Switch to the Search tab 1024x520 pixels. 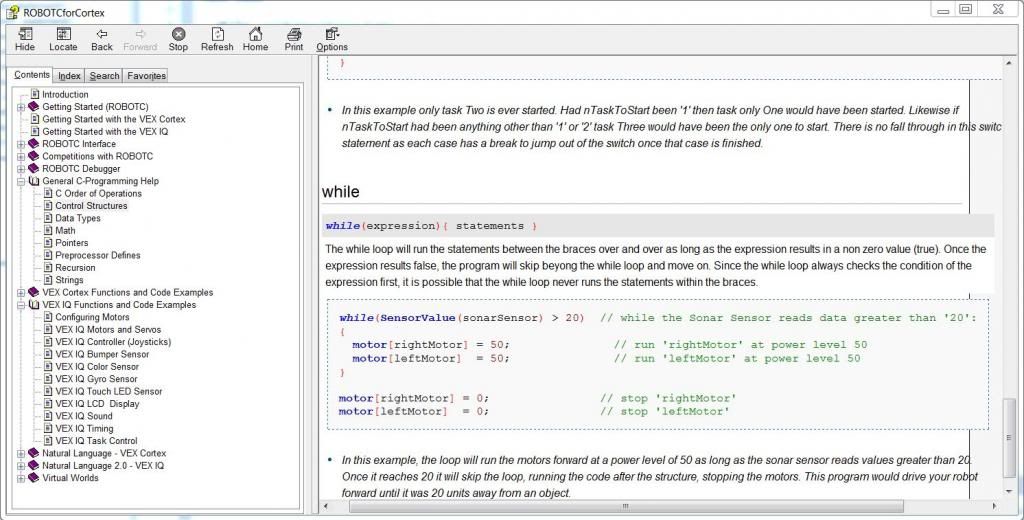tap(104, 76)
